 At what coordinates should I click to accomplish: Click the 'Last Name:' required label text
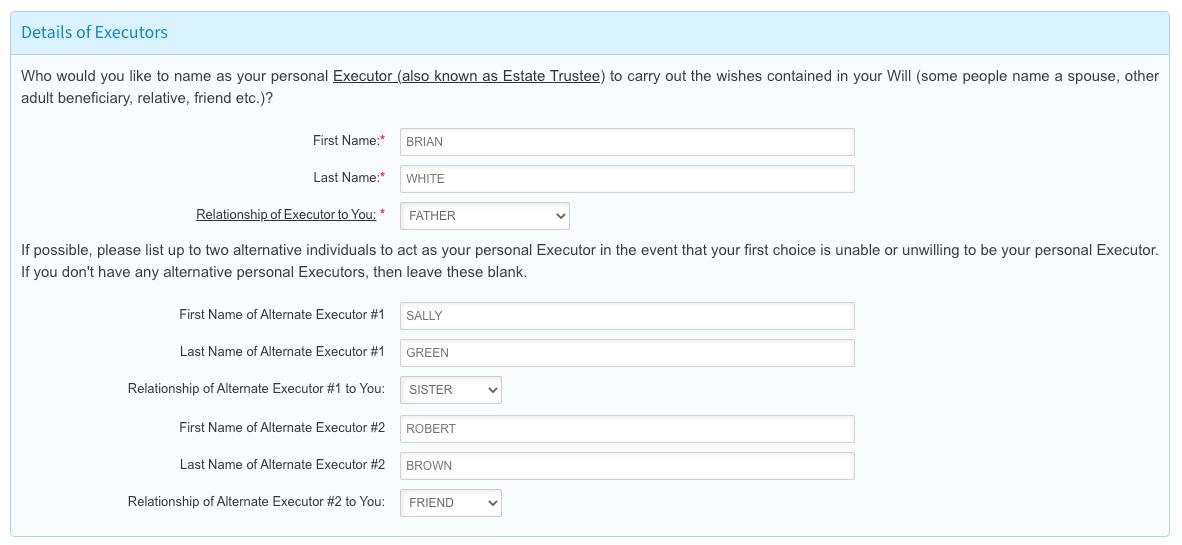(x=347, y=178)
